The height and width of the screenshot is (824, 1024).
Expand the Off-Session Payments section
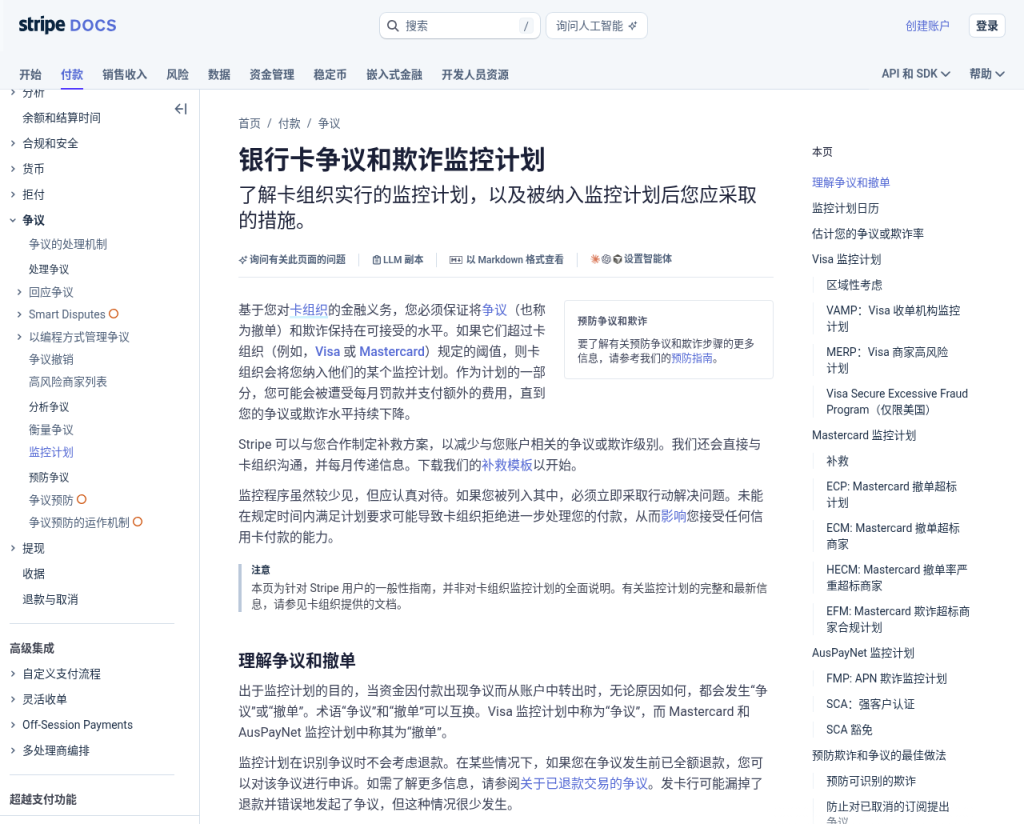coord(12,725)
